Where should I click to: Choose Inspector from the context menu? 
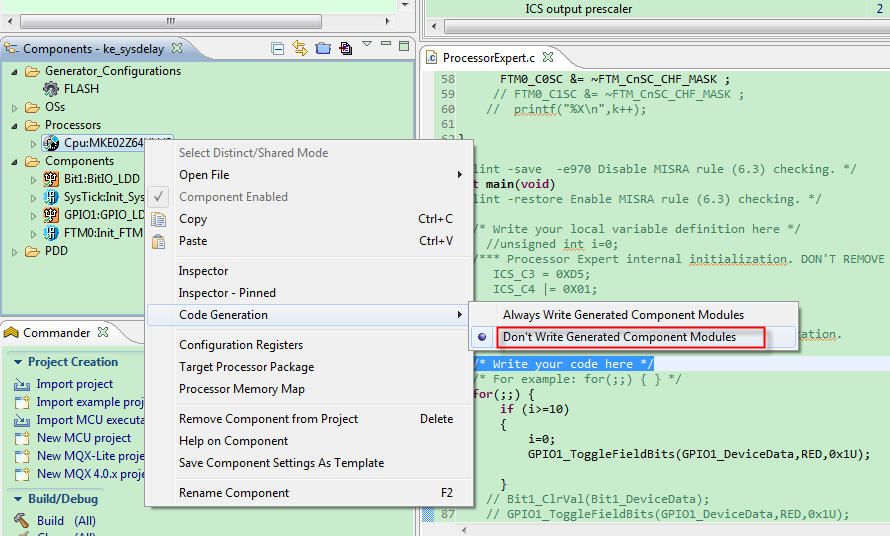pos(309,271)
